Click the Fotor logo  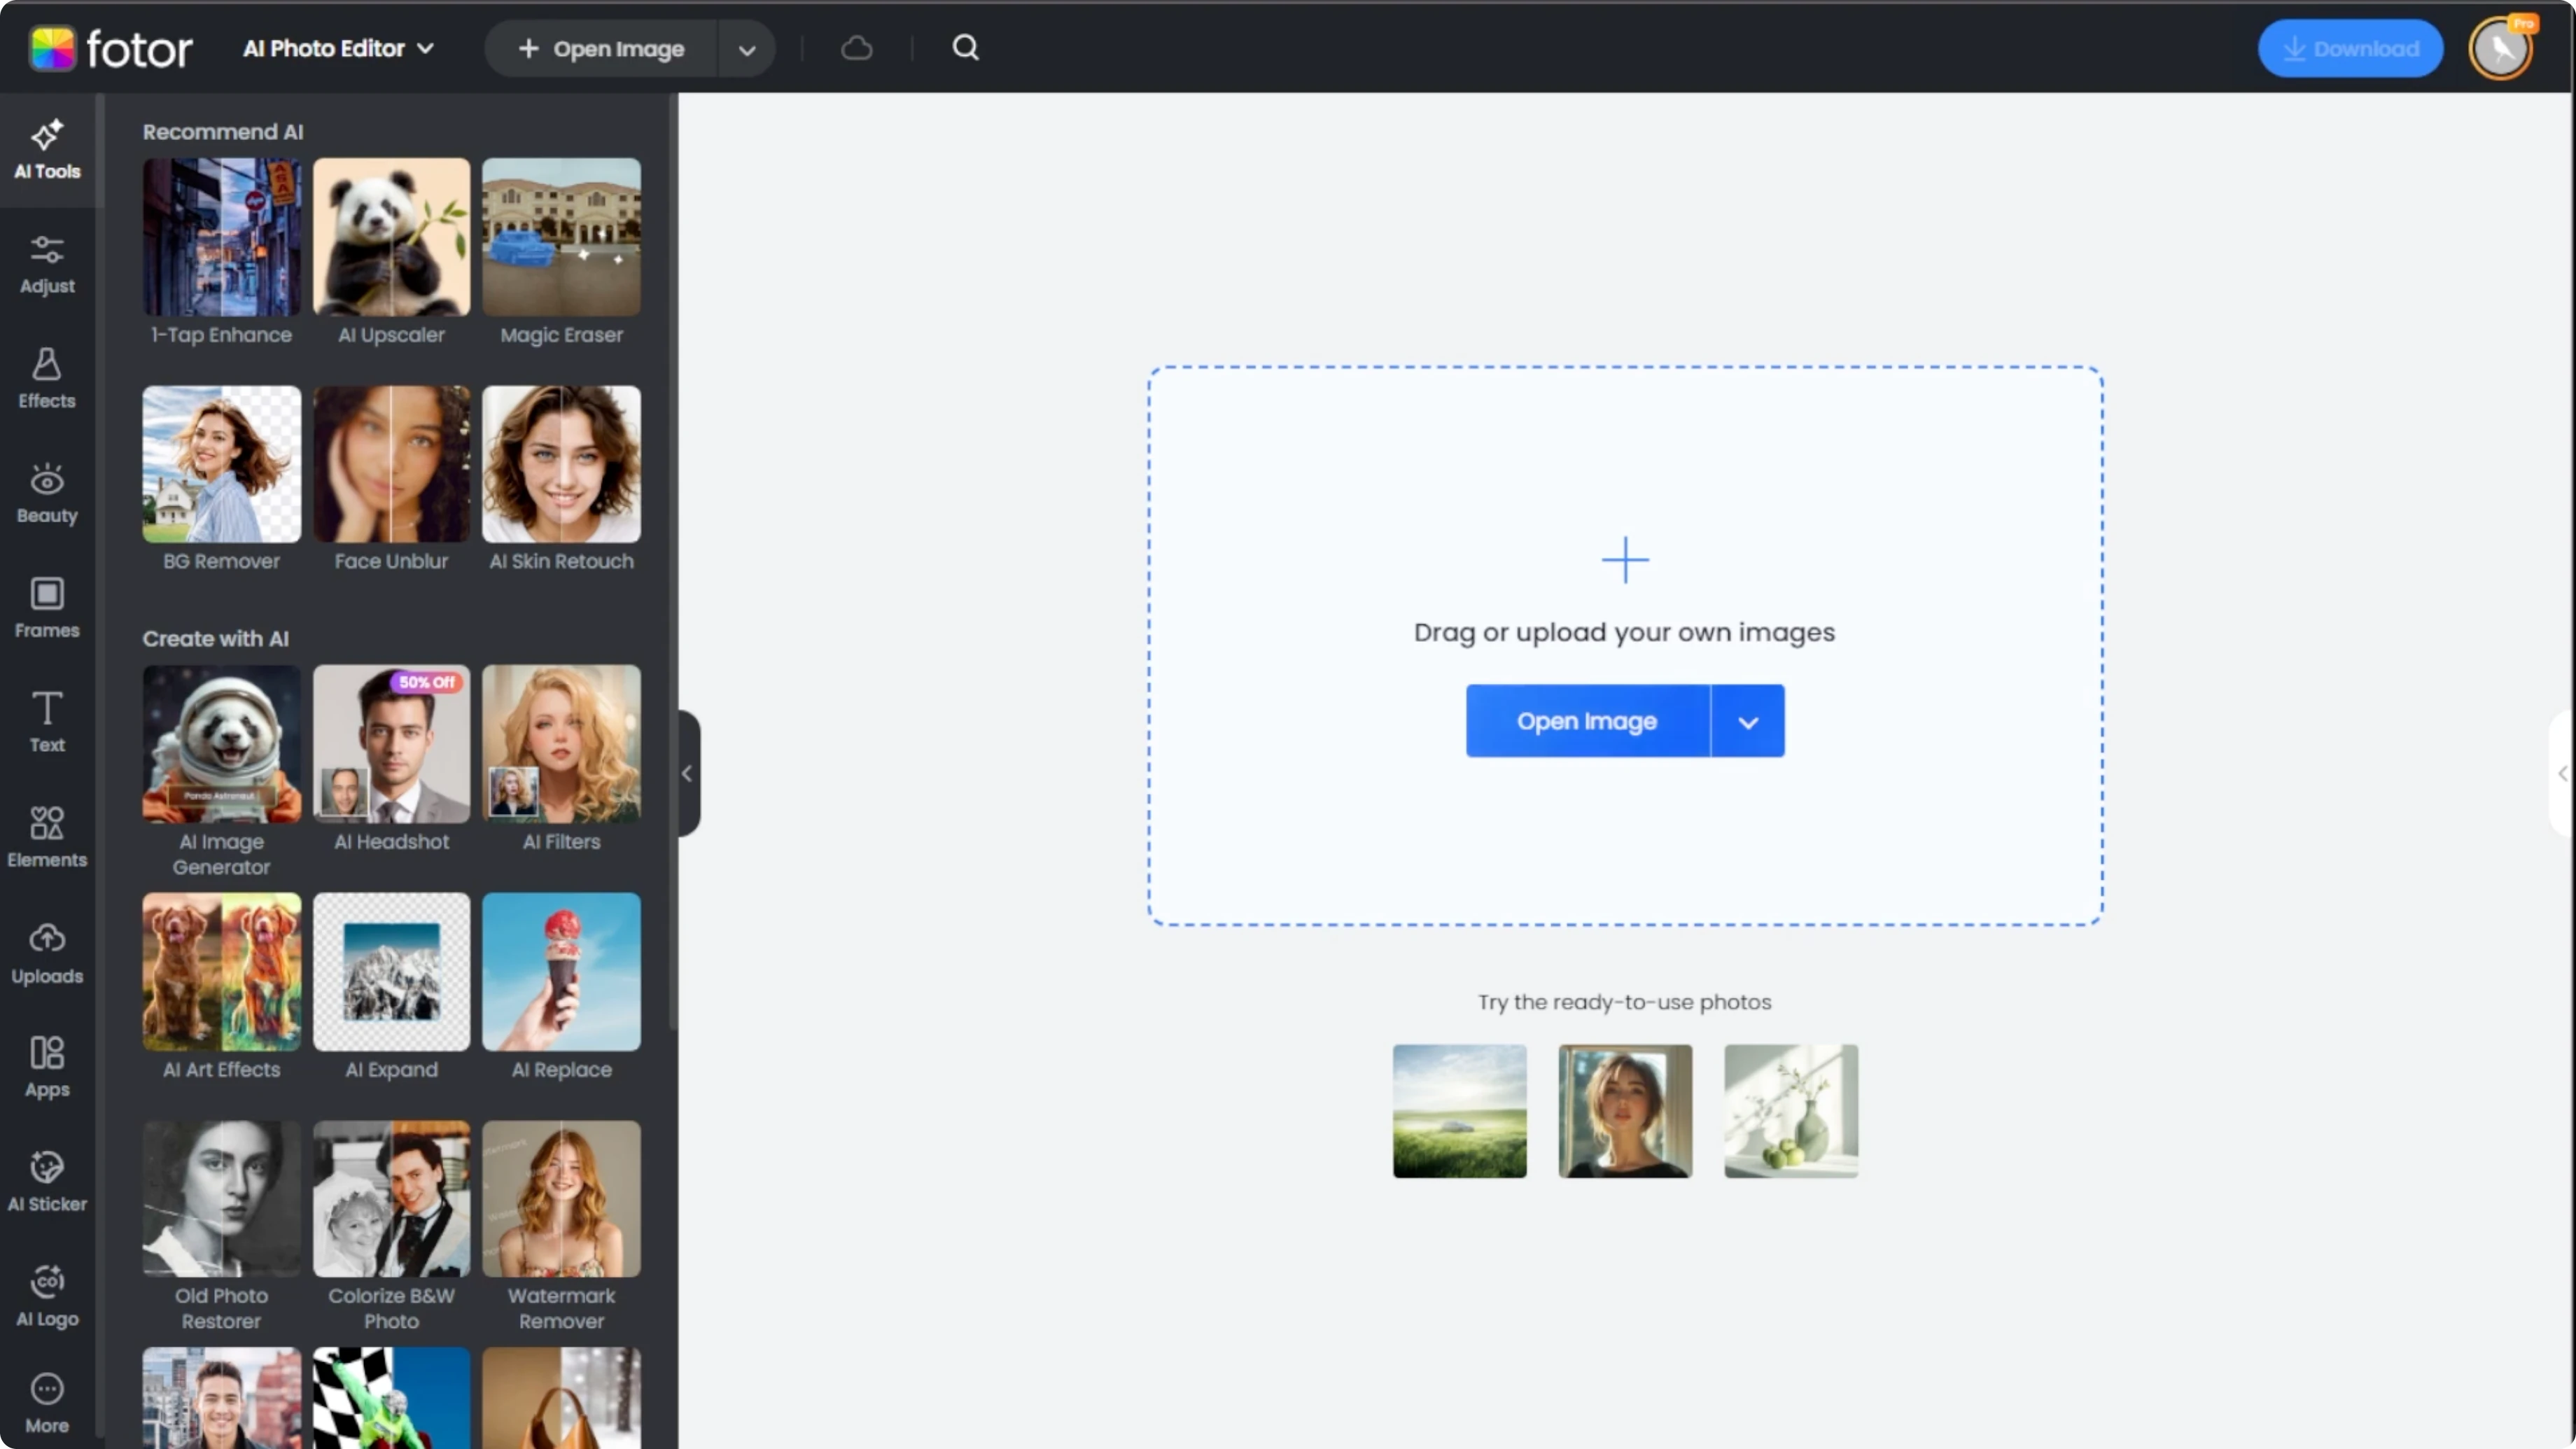click(x=110, y=48)
